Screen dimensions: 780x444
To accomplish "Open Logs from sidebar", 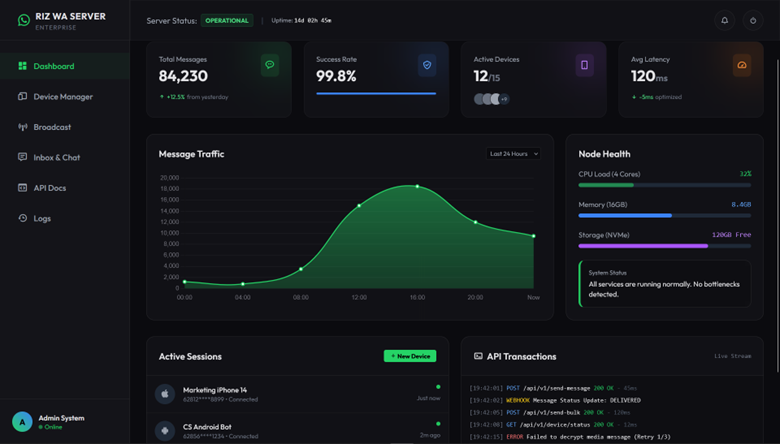I will coord(42,218).
